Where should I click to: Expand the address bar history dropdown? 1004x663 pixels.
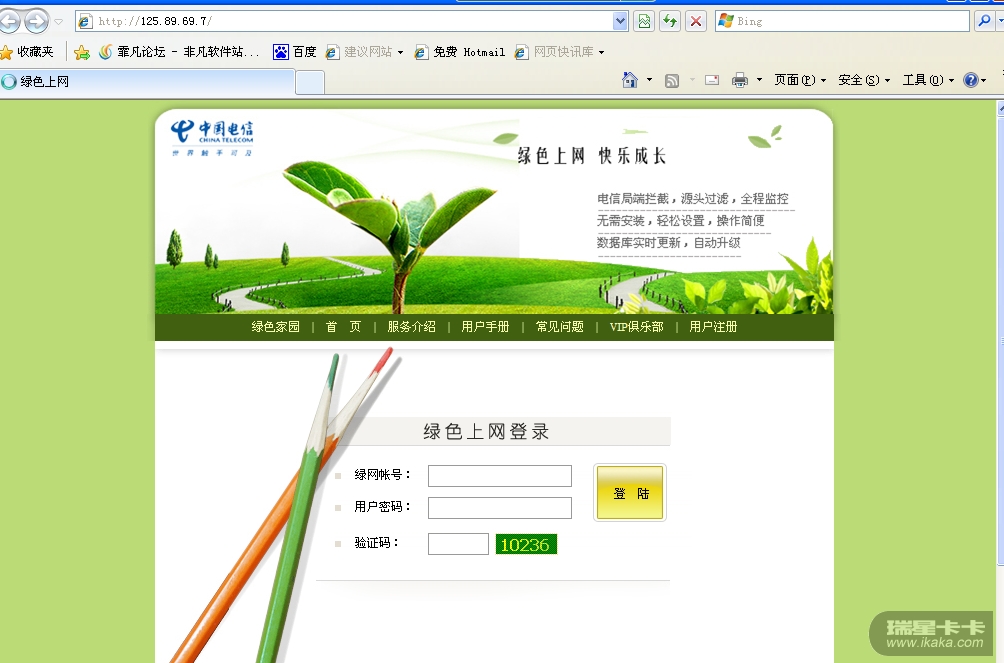click(x=620, y=21)
